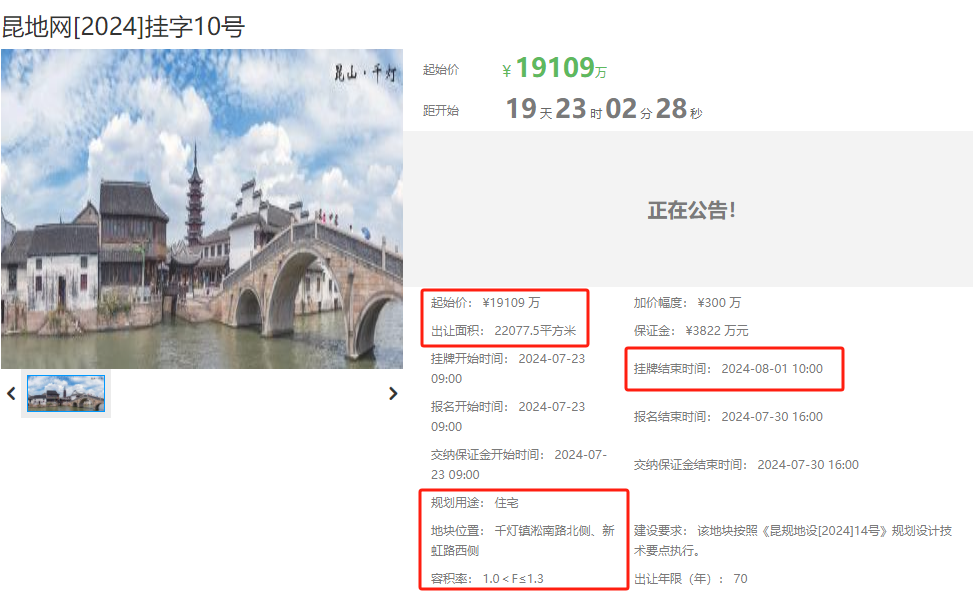
Task: Click the 保证金 ¥3822 万元 field
Action: (x=690, y=331)
